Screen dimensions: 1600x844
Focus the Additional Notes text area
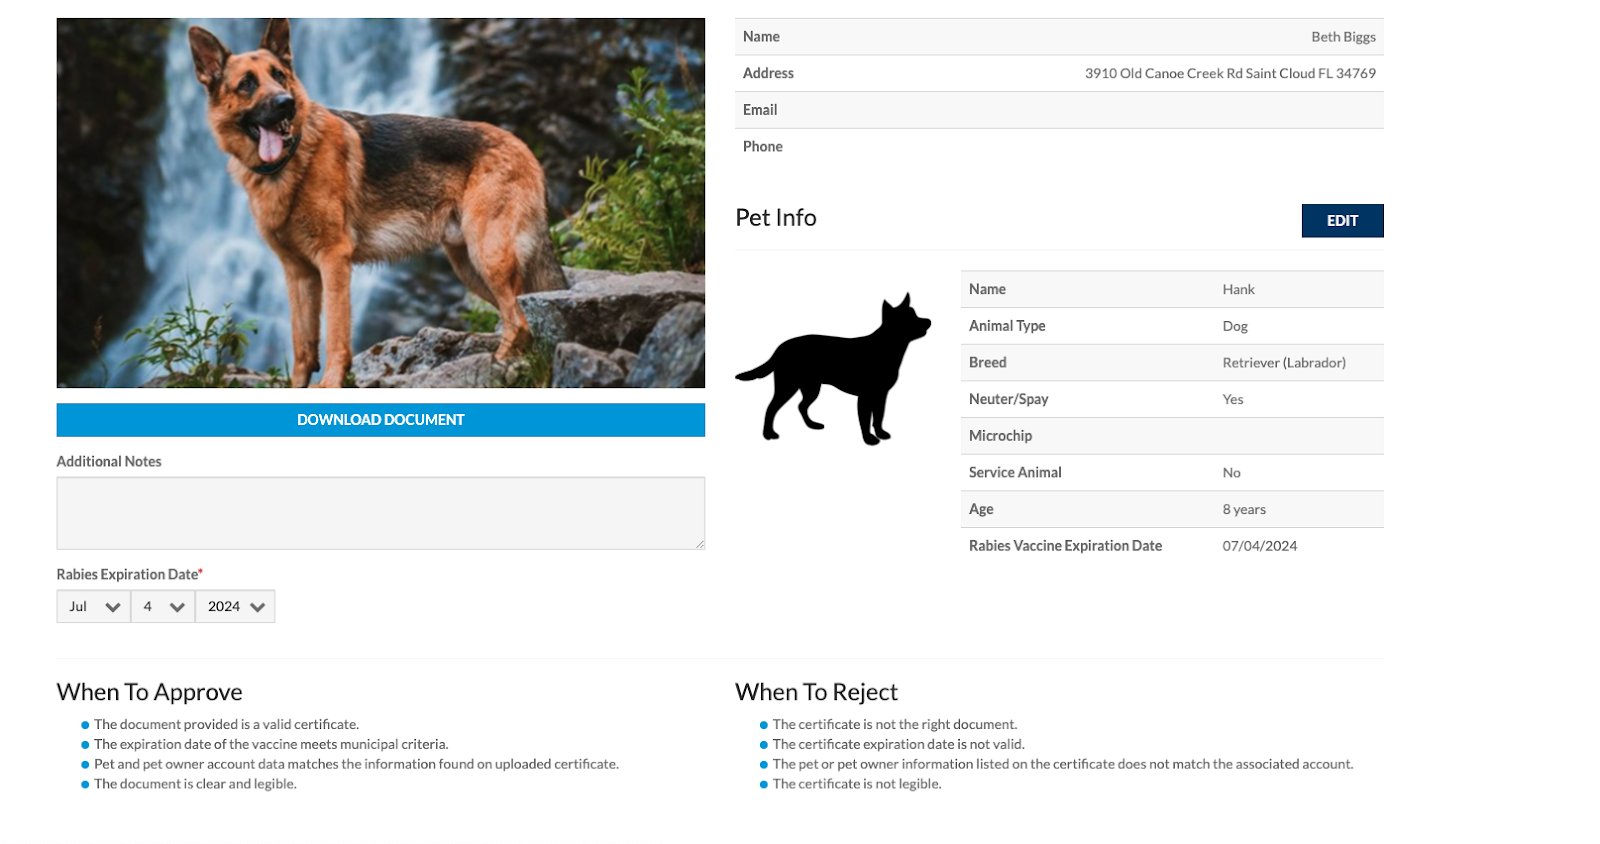380,513
